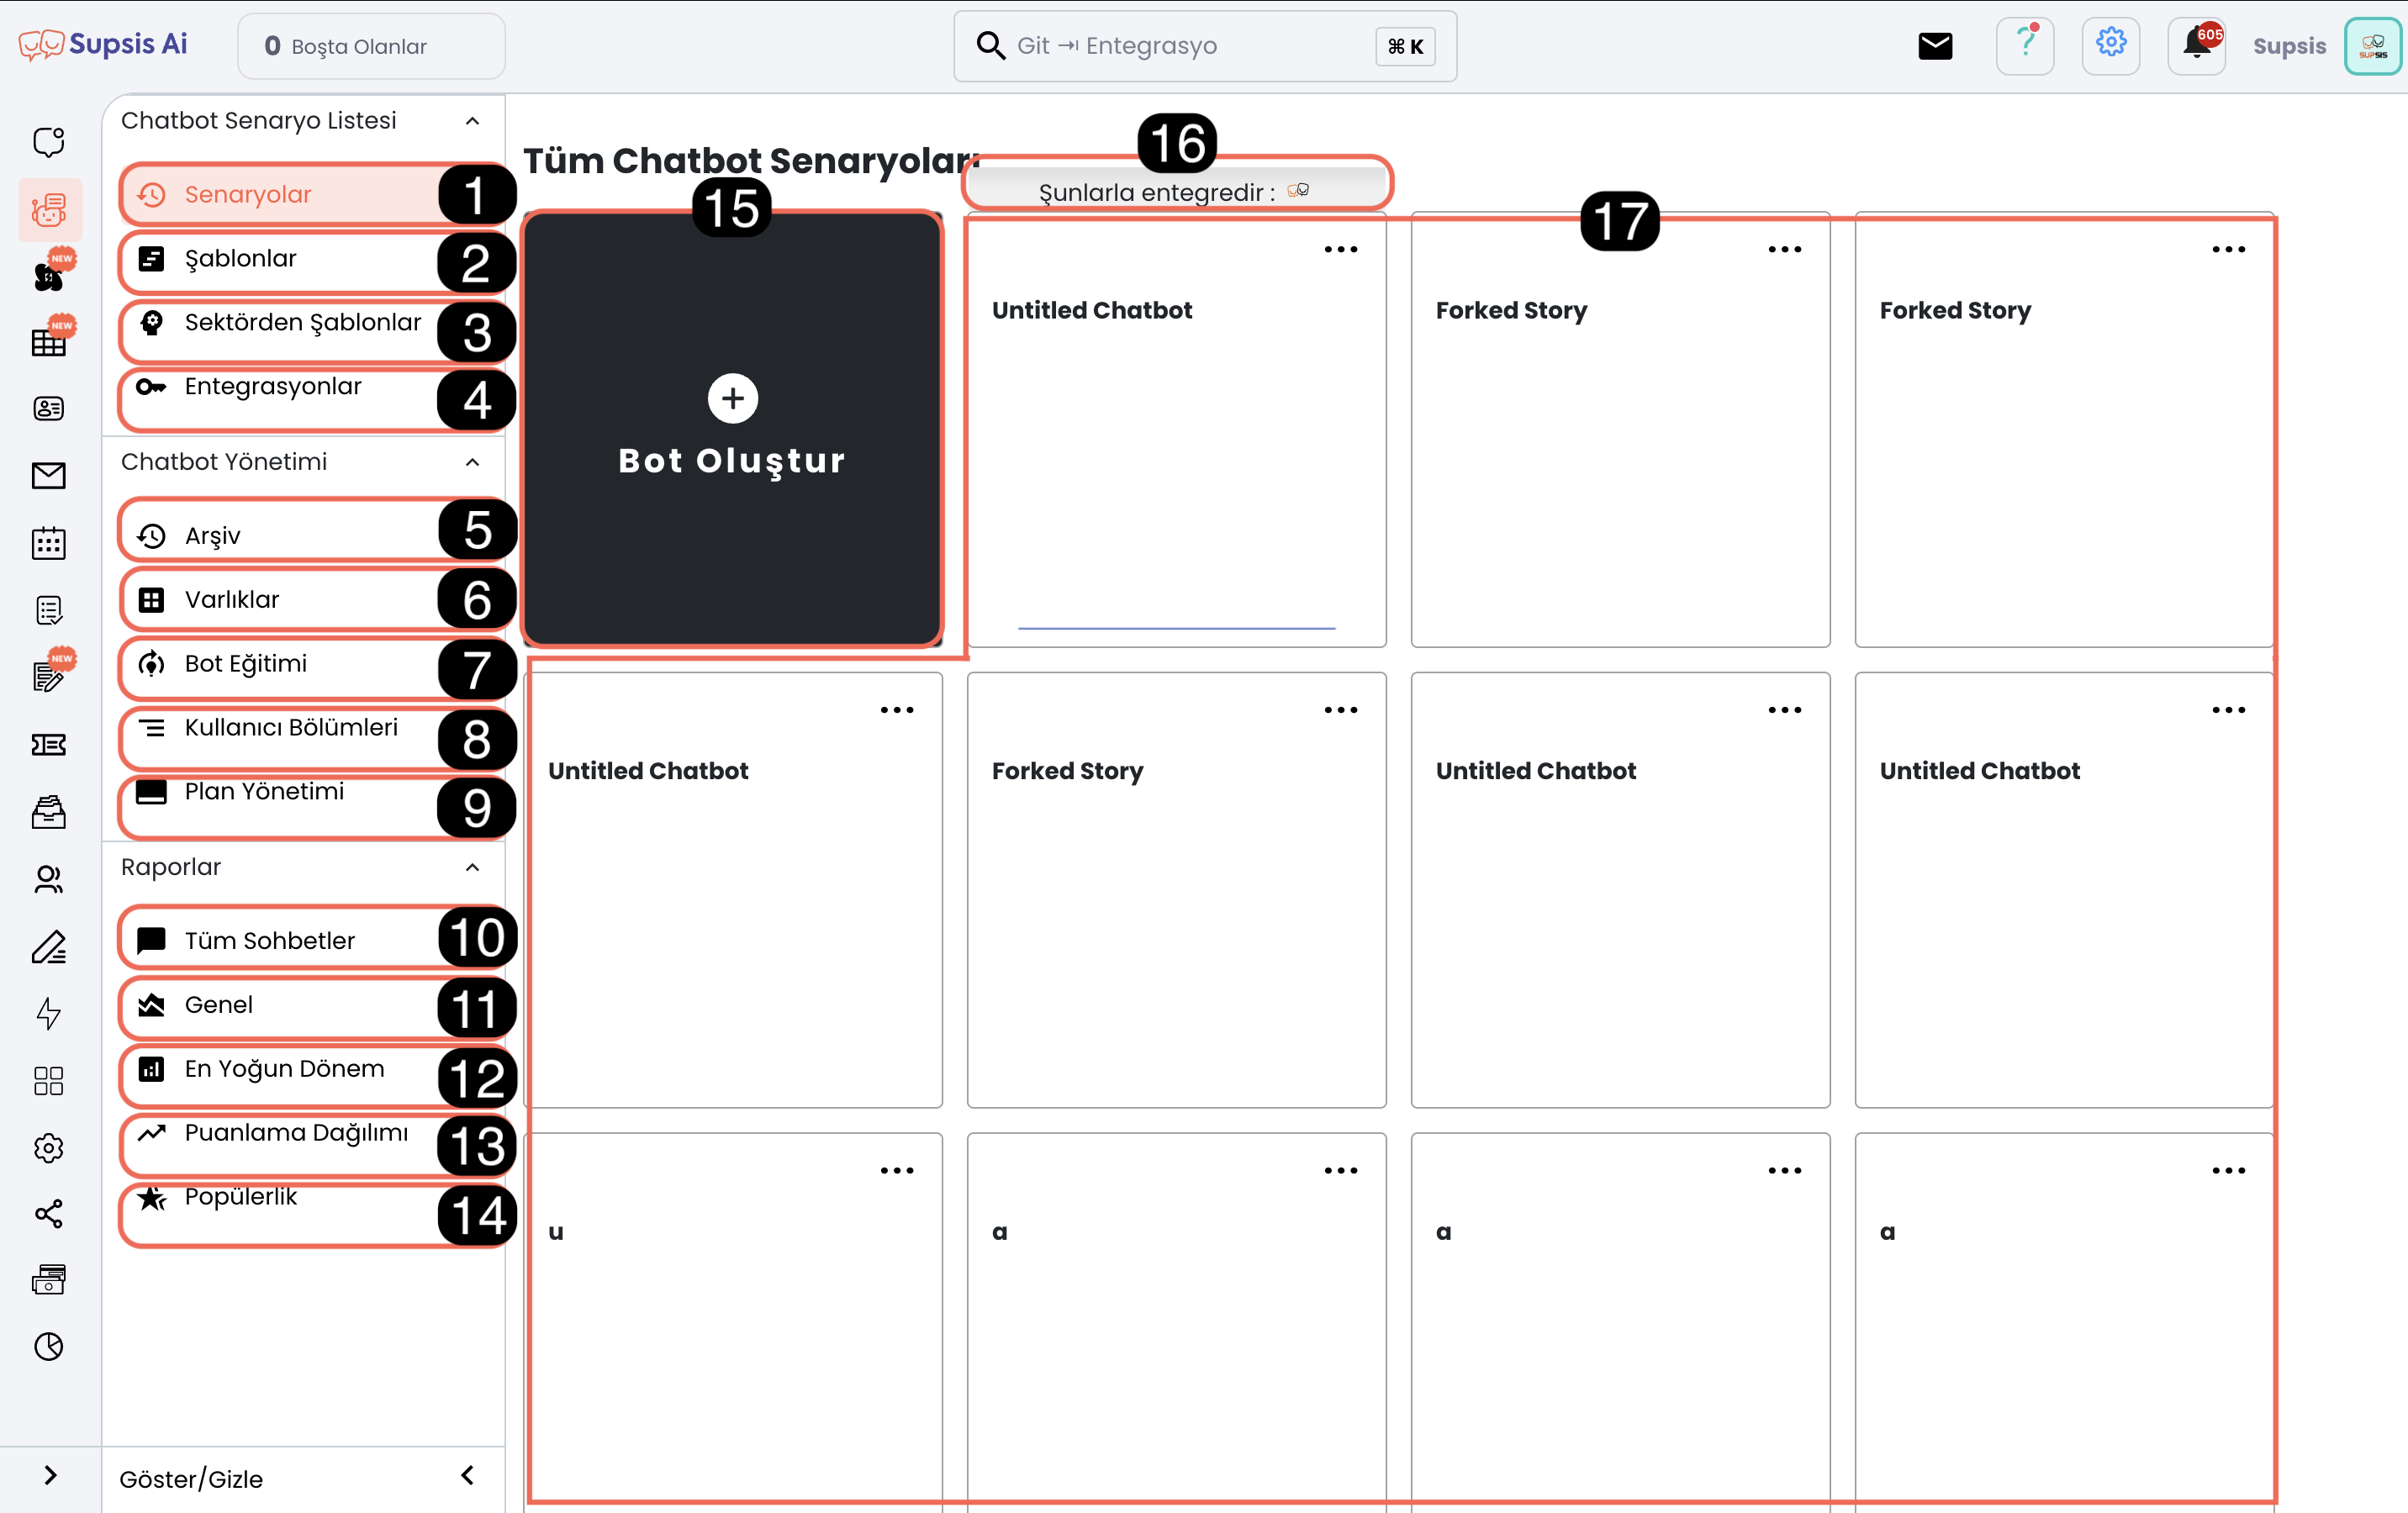Open options menu of the 'u' card
Screen dimensions: 2408x1513
click(897, 1171)
